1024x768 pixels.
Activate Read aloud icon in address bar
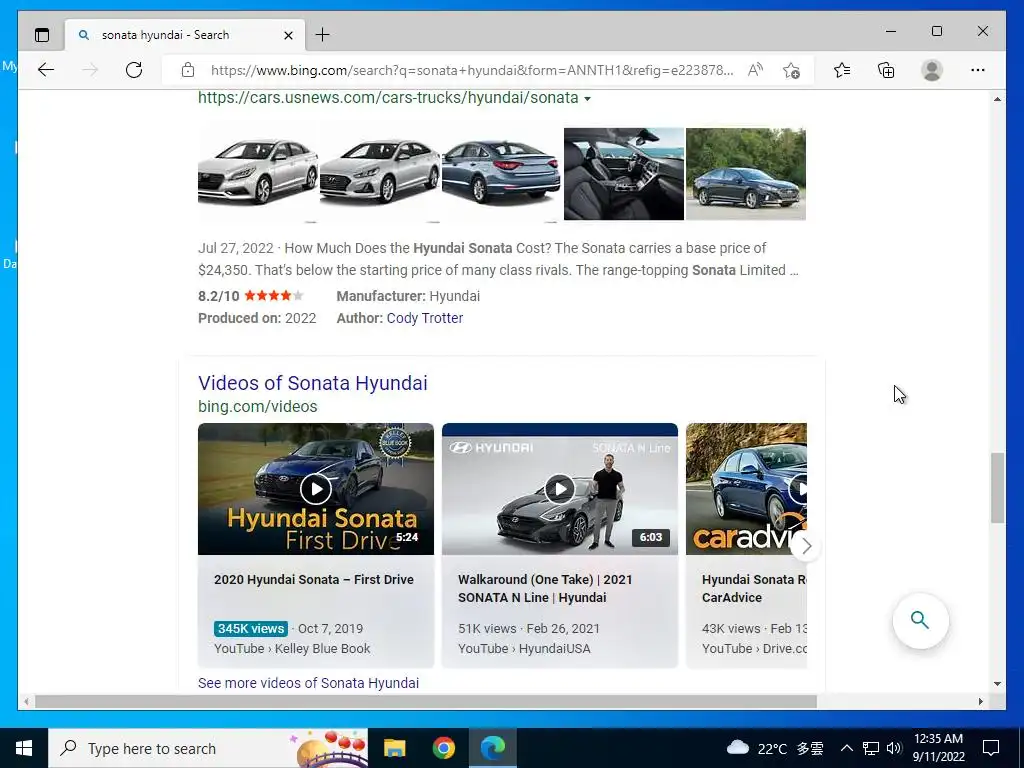click(756, 70)
